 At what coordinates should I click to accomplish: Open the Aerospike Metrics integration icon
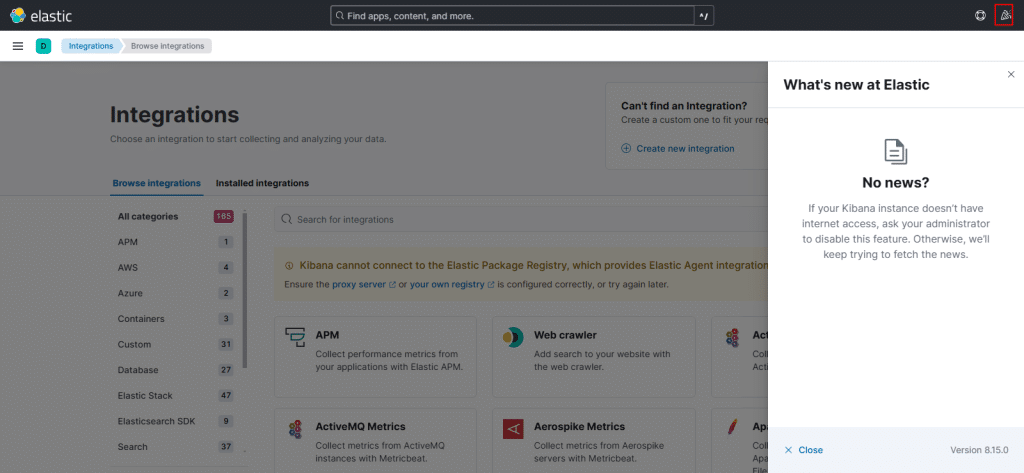[x=514, y=428]
